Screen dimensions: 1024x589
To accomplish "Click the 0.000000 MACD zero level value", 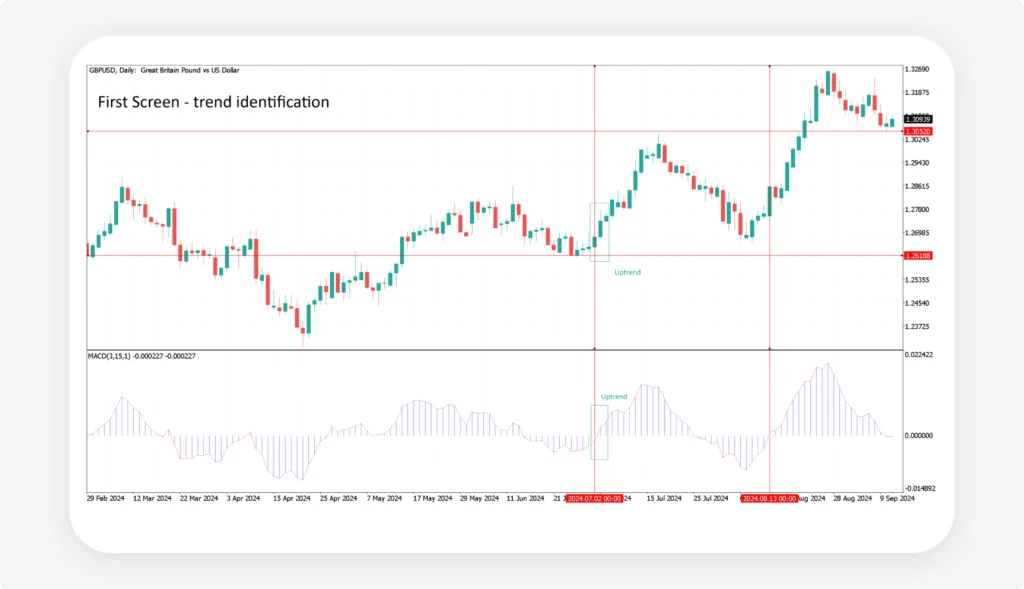I will click(x=919, y=436).
